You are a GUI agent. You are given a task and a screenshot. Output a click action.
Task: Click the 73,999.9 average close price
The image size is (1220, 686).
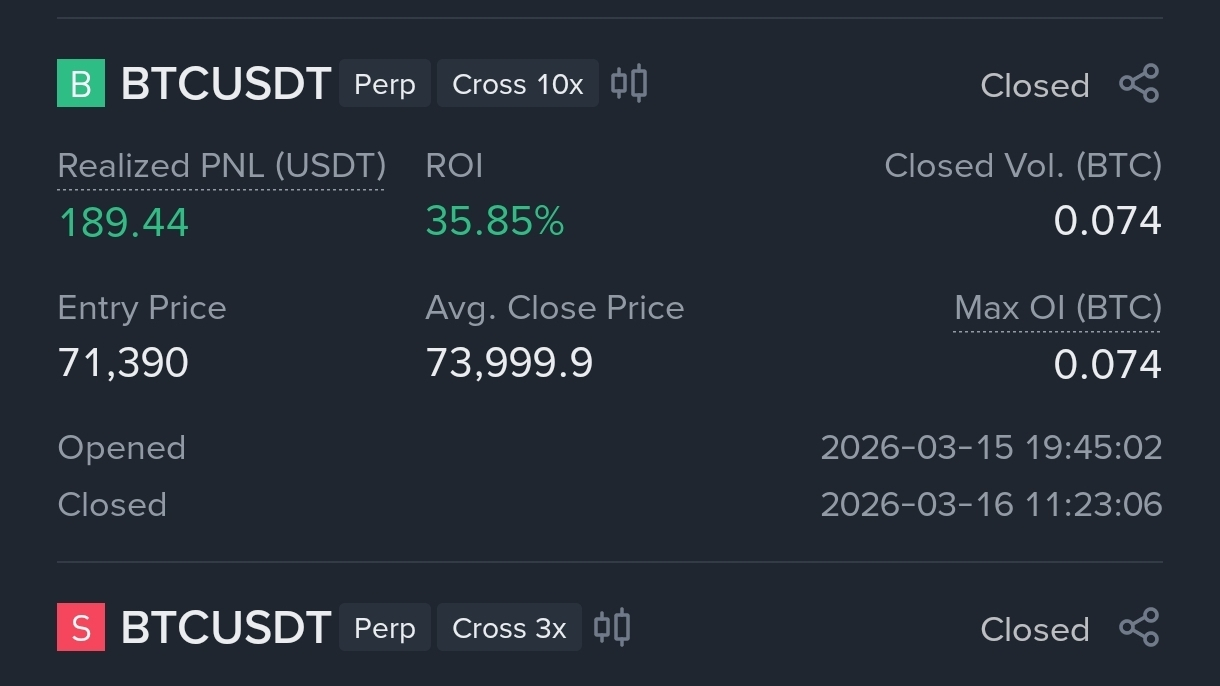pos(509,363)
